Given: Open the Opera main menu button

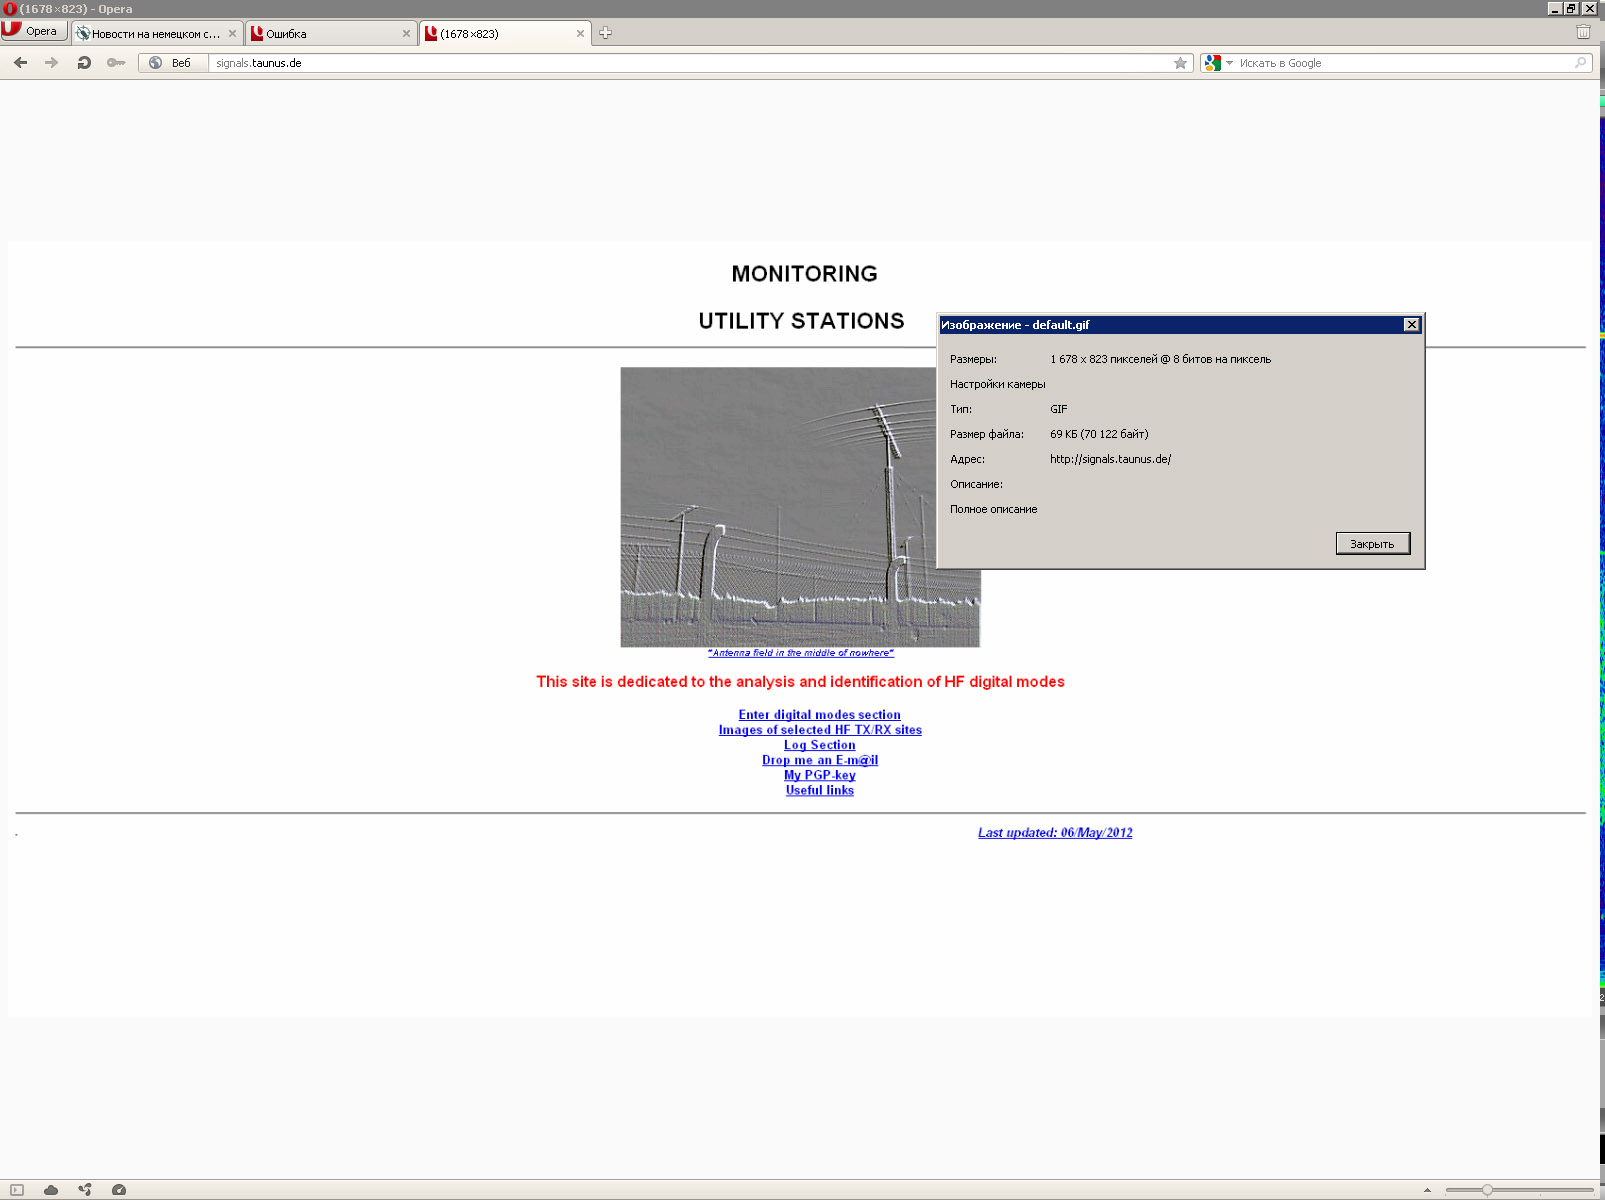Looking at the screenshot, I should (x=34, y=31).
